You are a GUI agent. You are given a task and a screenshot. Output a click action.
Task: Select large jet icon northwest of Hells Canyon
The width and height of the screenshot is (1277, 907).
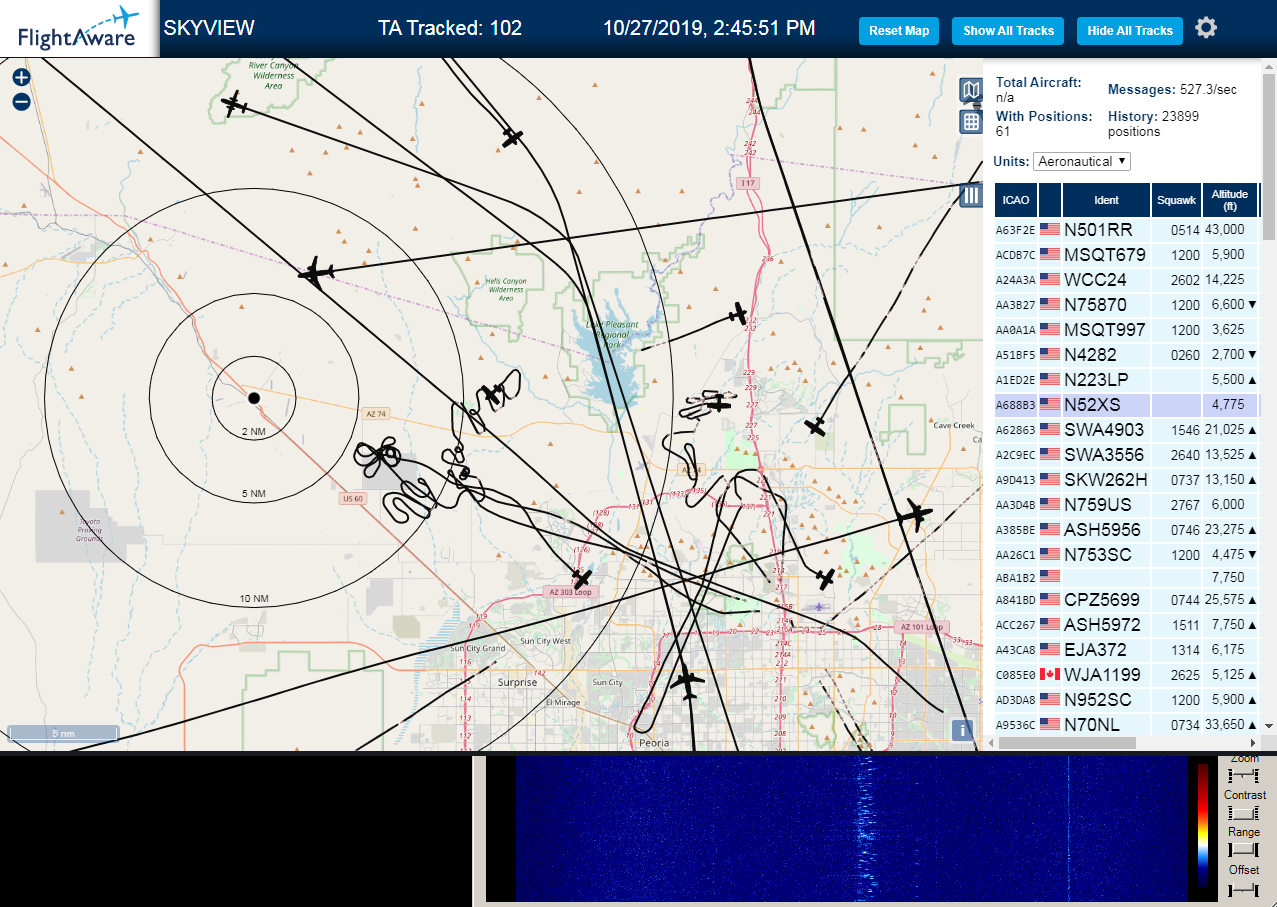(x=316, y=271)
